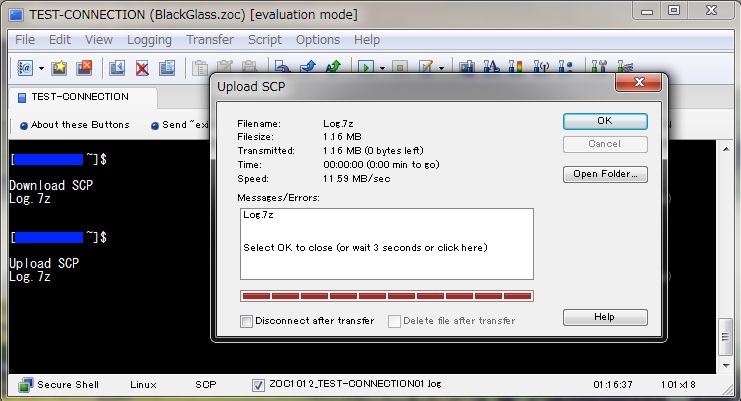This screenshot has width=741, height=401.
Task: Open the View menu
Action: point(99,40)
